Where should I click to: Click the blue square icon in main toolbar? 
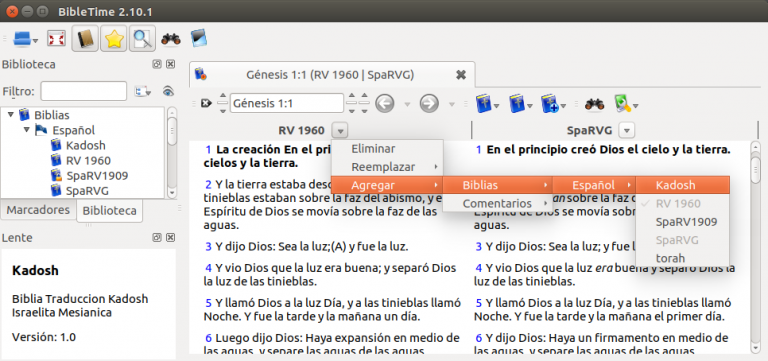click(x=199, y=39)
